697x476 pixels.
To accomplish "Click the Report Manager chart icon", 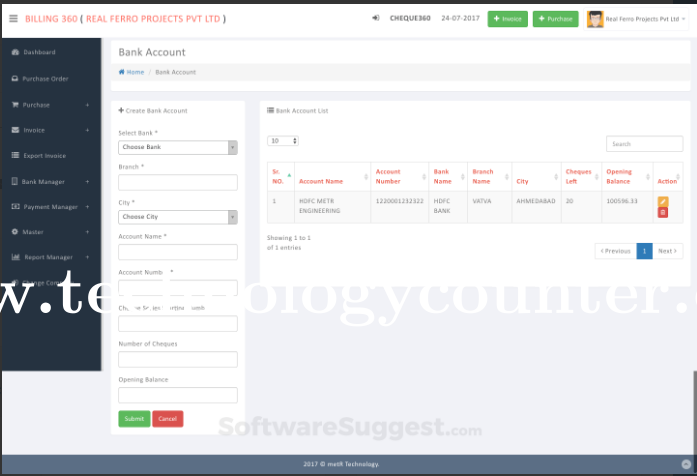I will point(16,257).
